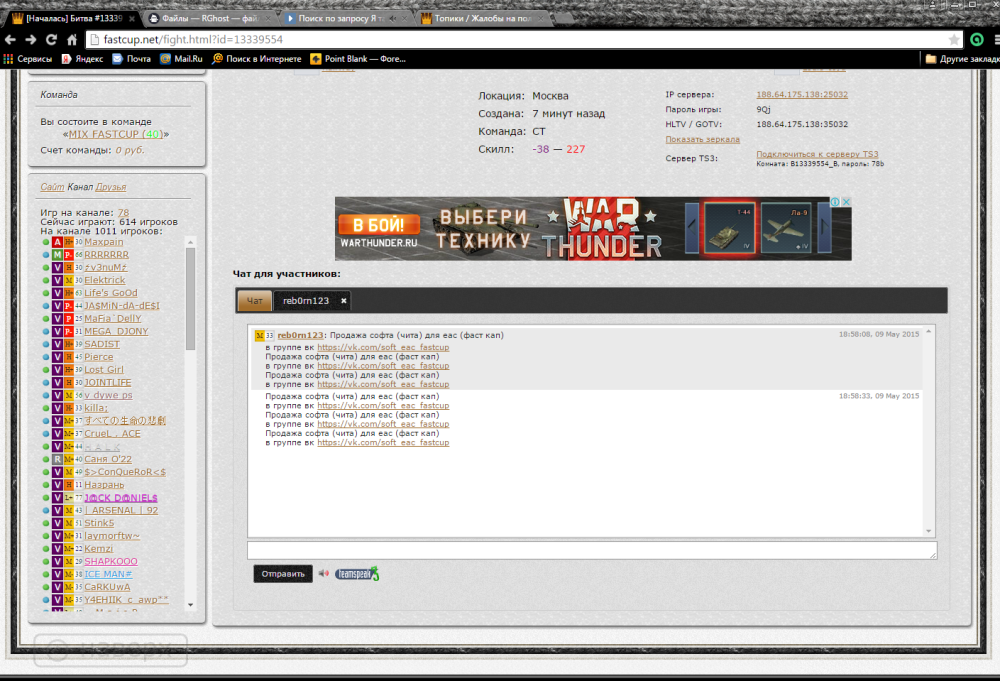Image resolution: width=1000 pixels, height=681 pixels.
Task: Open player ICE MAN# profile
Action: (108, 574)
